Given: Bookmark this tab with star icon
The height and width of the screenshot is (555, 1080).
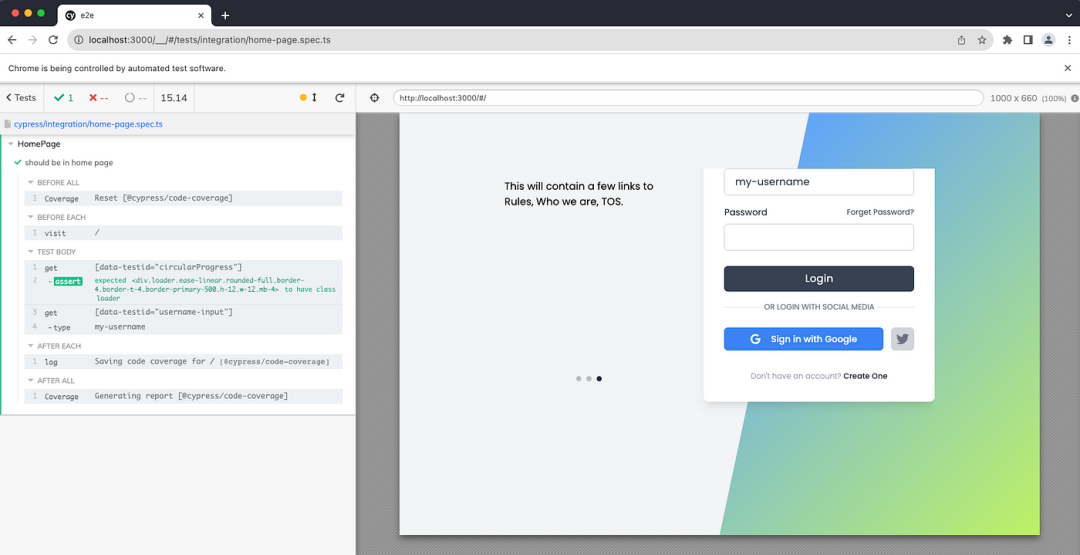Looking at the screenshot, I should 982,40.
